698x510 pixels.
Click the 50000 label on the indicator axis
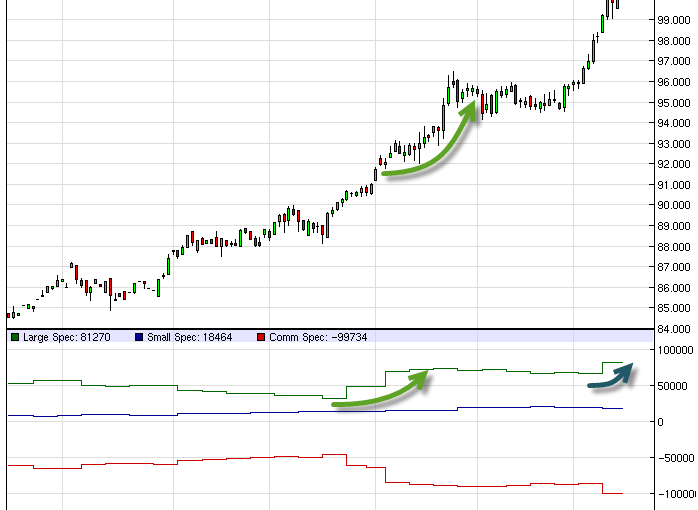click(x=673, y=386)
